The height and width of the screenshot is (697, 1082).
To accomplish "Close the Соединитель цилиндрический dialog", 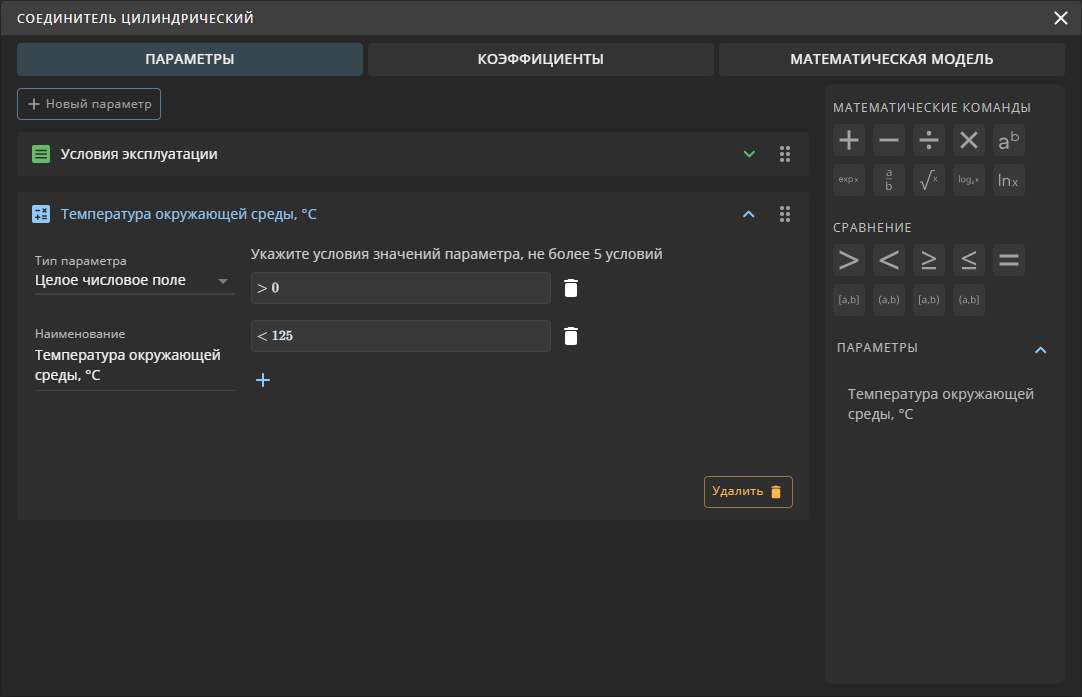I will (x=1061, y=18).
